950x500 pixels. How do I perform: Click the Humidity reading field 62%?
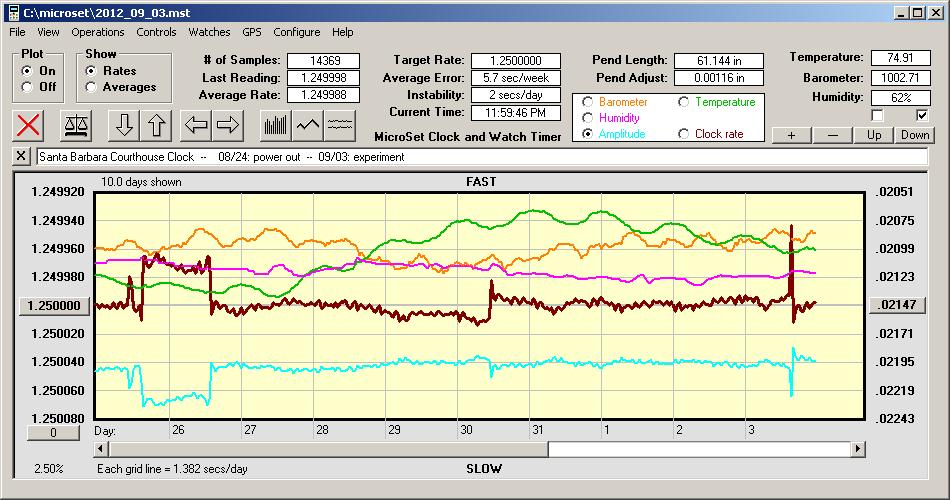click(x=900, y=98)
